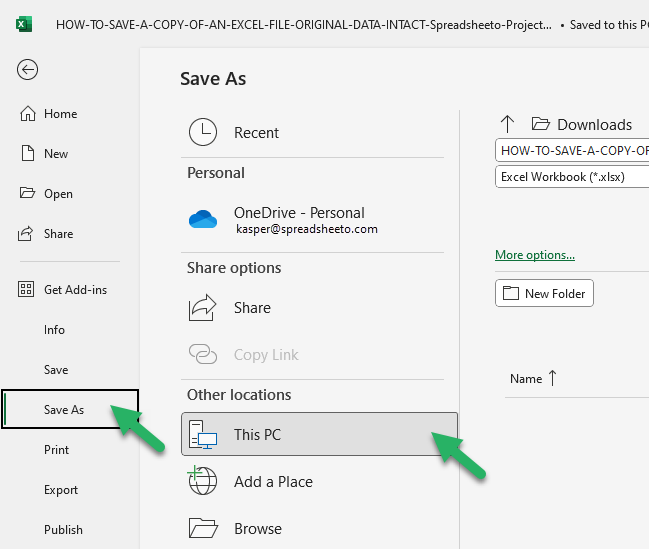Viewport: 649px width, 549px height.
Task: Choose This PC under Other locations
Action: pos(320,434)
